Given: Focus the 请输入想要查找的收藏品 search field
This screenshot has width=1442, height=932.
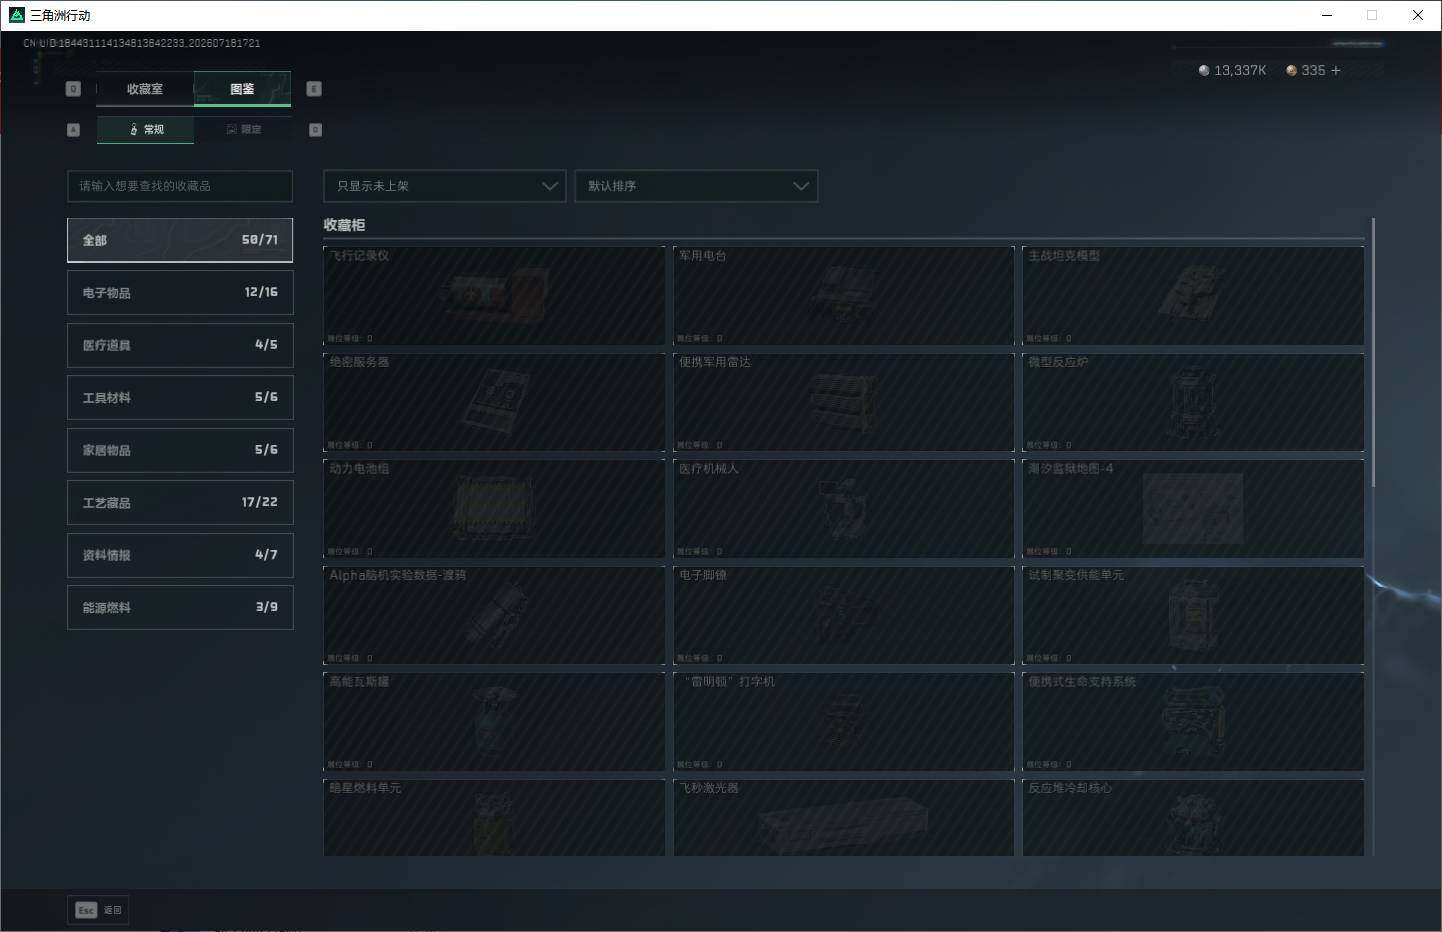Looking at the screenshot, I should tap(180, 186).
